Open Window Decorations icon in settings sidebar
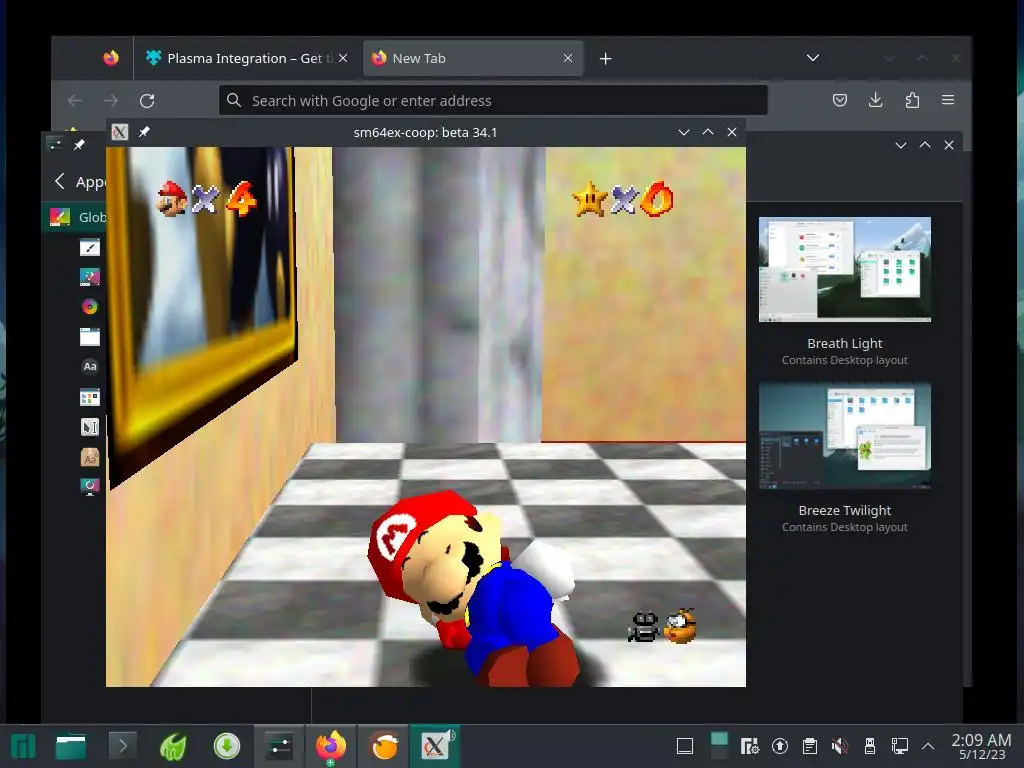Viewport: 1024px width, 768px height. (x=89, y=337)
